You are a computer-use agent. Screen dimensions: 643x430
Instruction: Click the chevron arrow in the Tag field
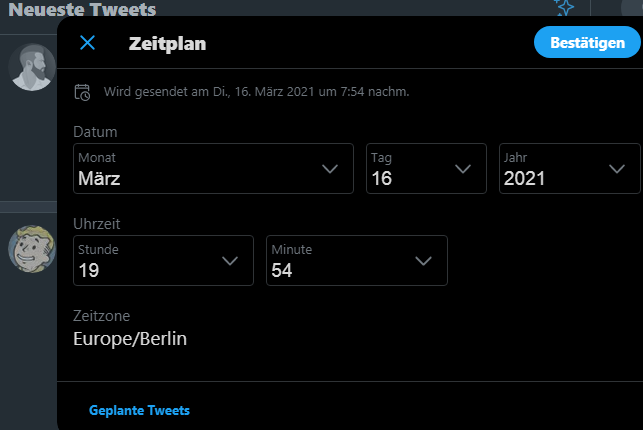click(463, 169)
